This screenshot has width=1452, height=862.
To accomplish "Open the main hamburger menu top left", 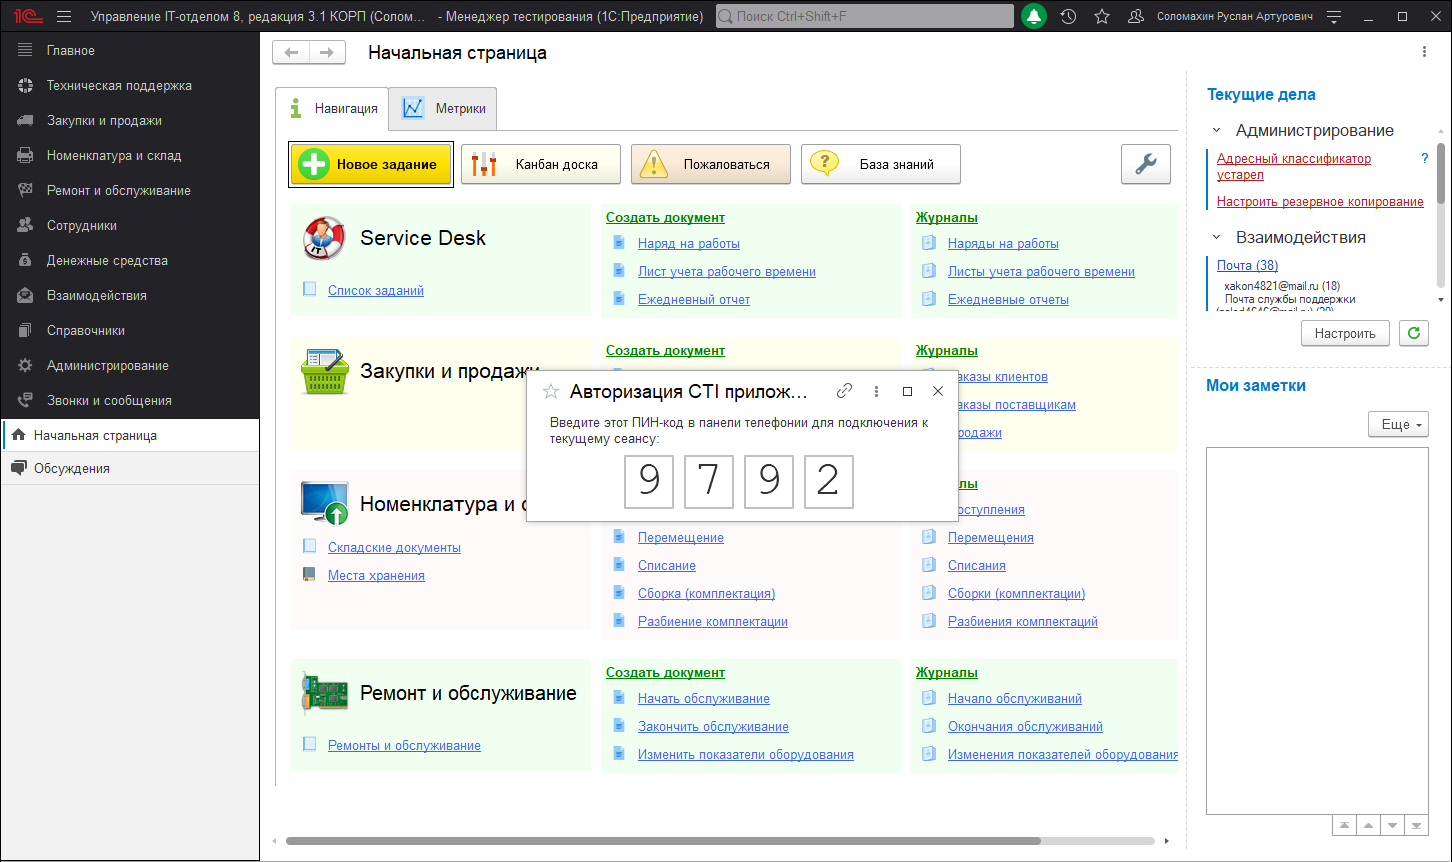I will tap(63, 16).
